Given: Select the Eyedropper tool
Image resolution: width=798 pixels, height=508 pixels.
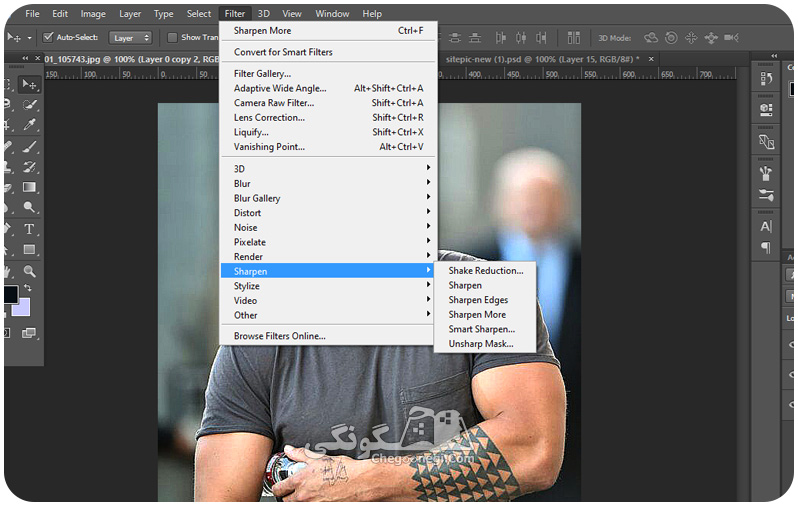Looking at the screenshot, I should [30, 125].
